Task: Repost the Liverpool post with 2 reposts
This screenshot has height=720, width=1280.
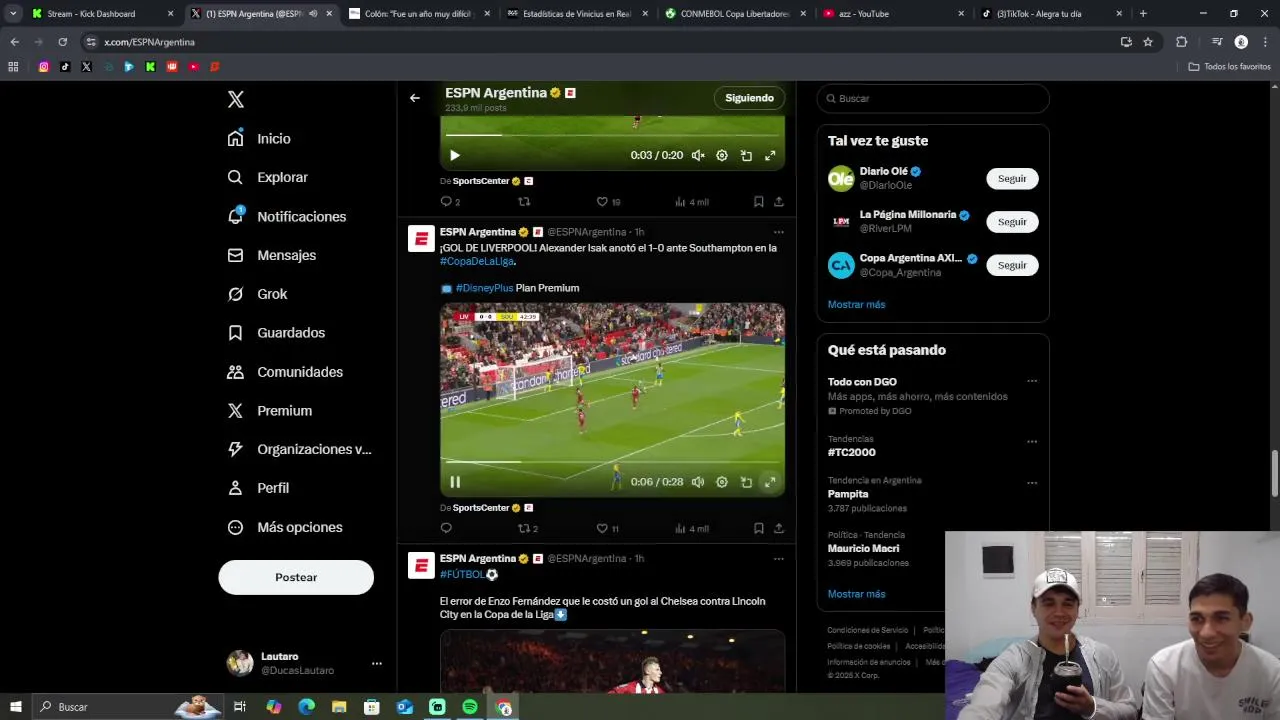Action: (x=527, y=528)
